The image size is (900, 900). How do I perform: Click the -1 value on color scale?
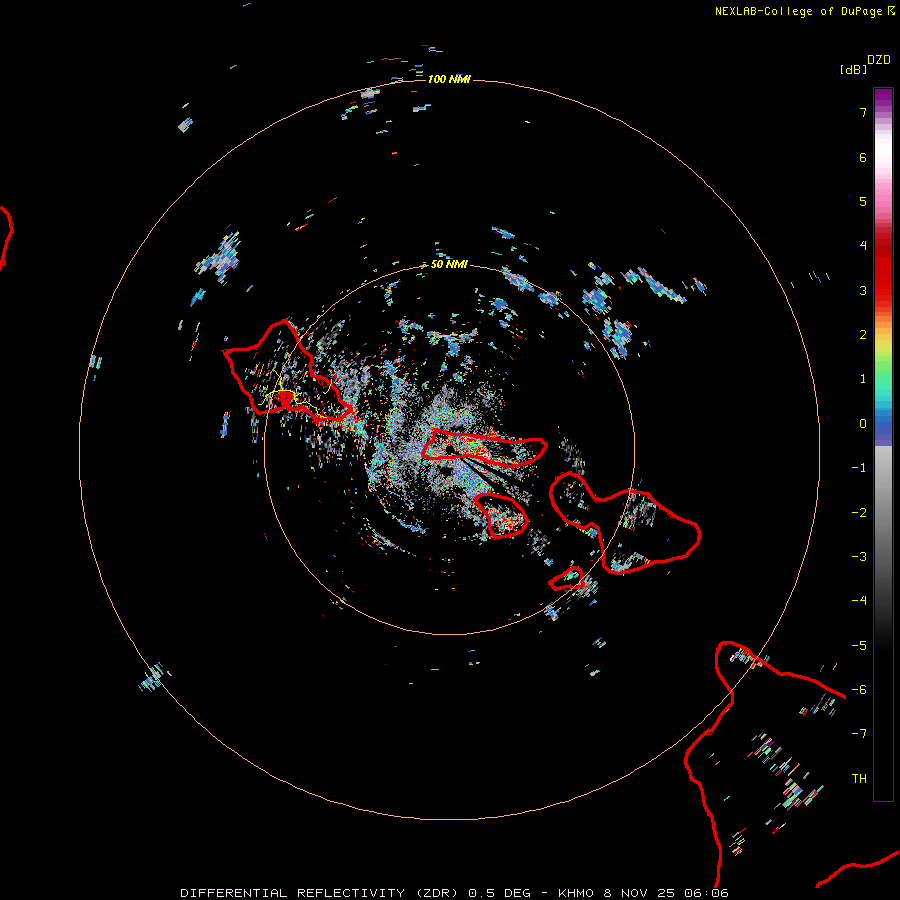coord(859,468)
